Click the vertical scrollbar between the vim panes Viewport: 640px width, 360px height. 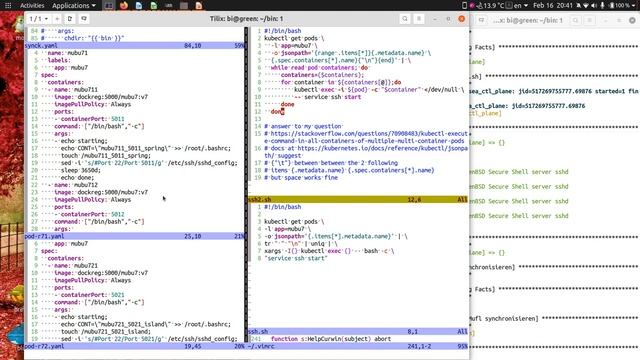[246, 185]
